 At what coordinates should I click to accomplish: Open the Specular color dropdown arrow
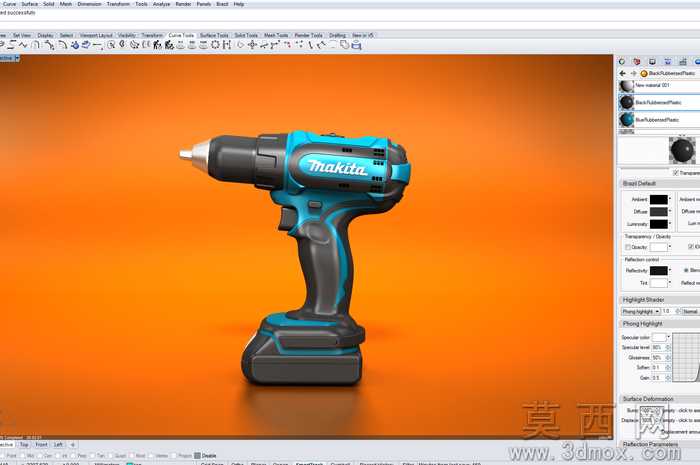pos(668,337)
